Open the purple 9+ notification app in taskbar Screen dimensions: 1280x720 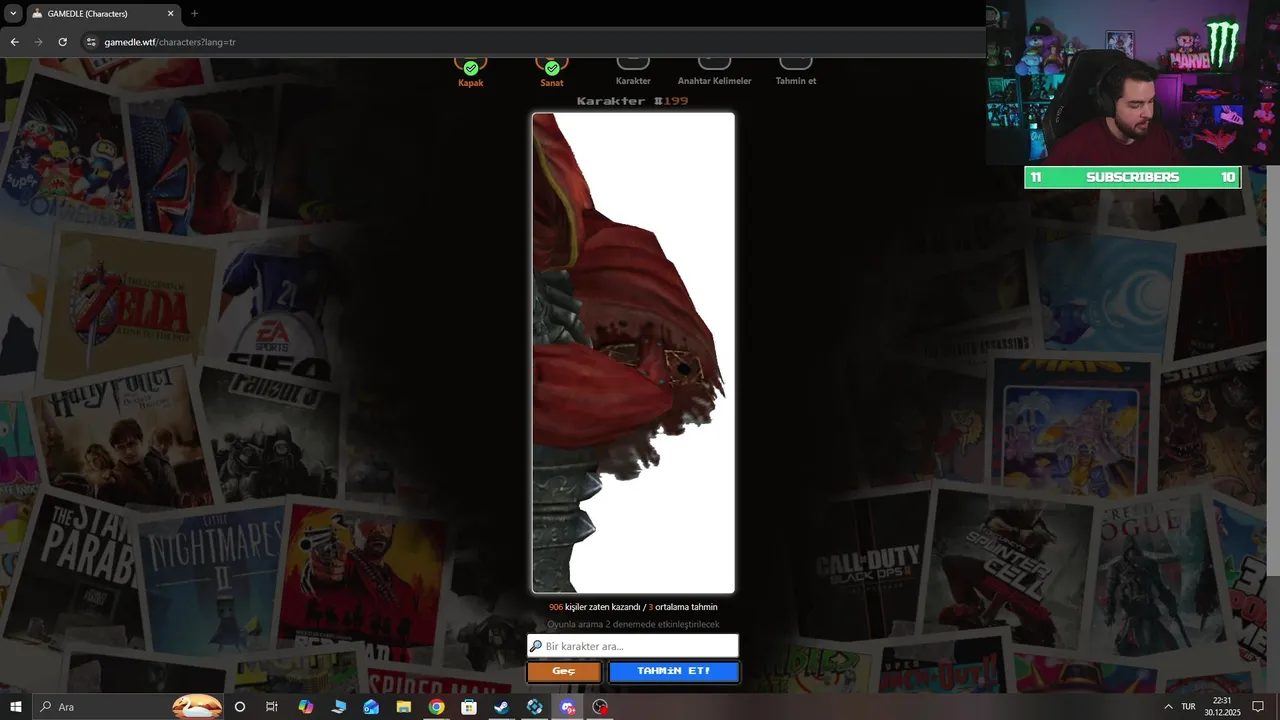568,707
